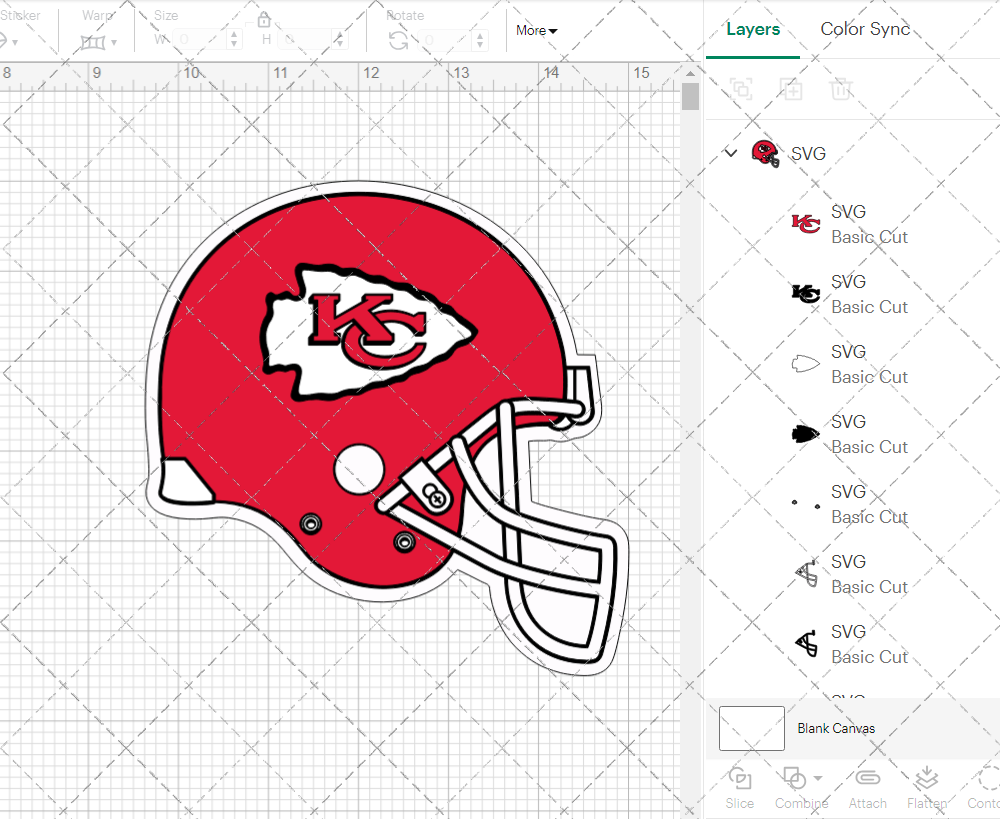The image size is (1000, 819).
Task: Click the Rotate angle input field
Action: (x=445, y=40)
